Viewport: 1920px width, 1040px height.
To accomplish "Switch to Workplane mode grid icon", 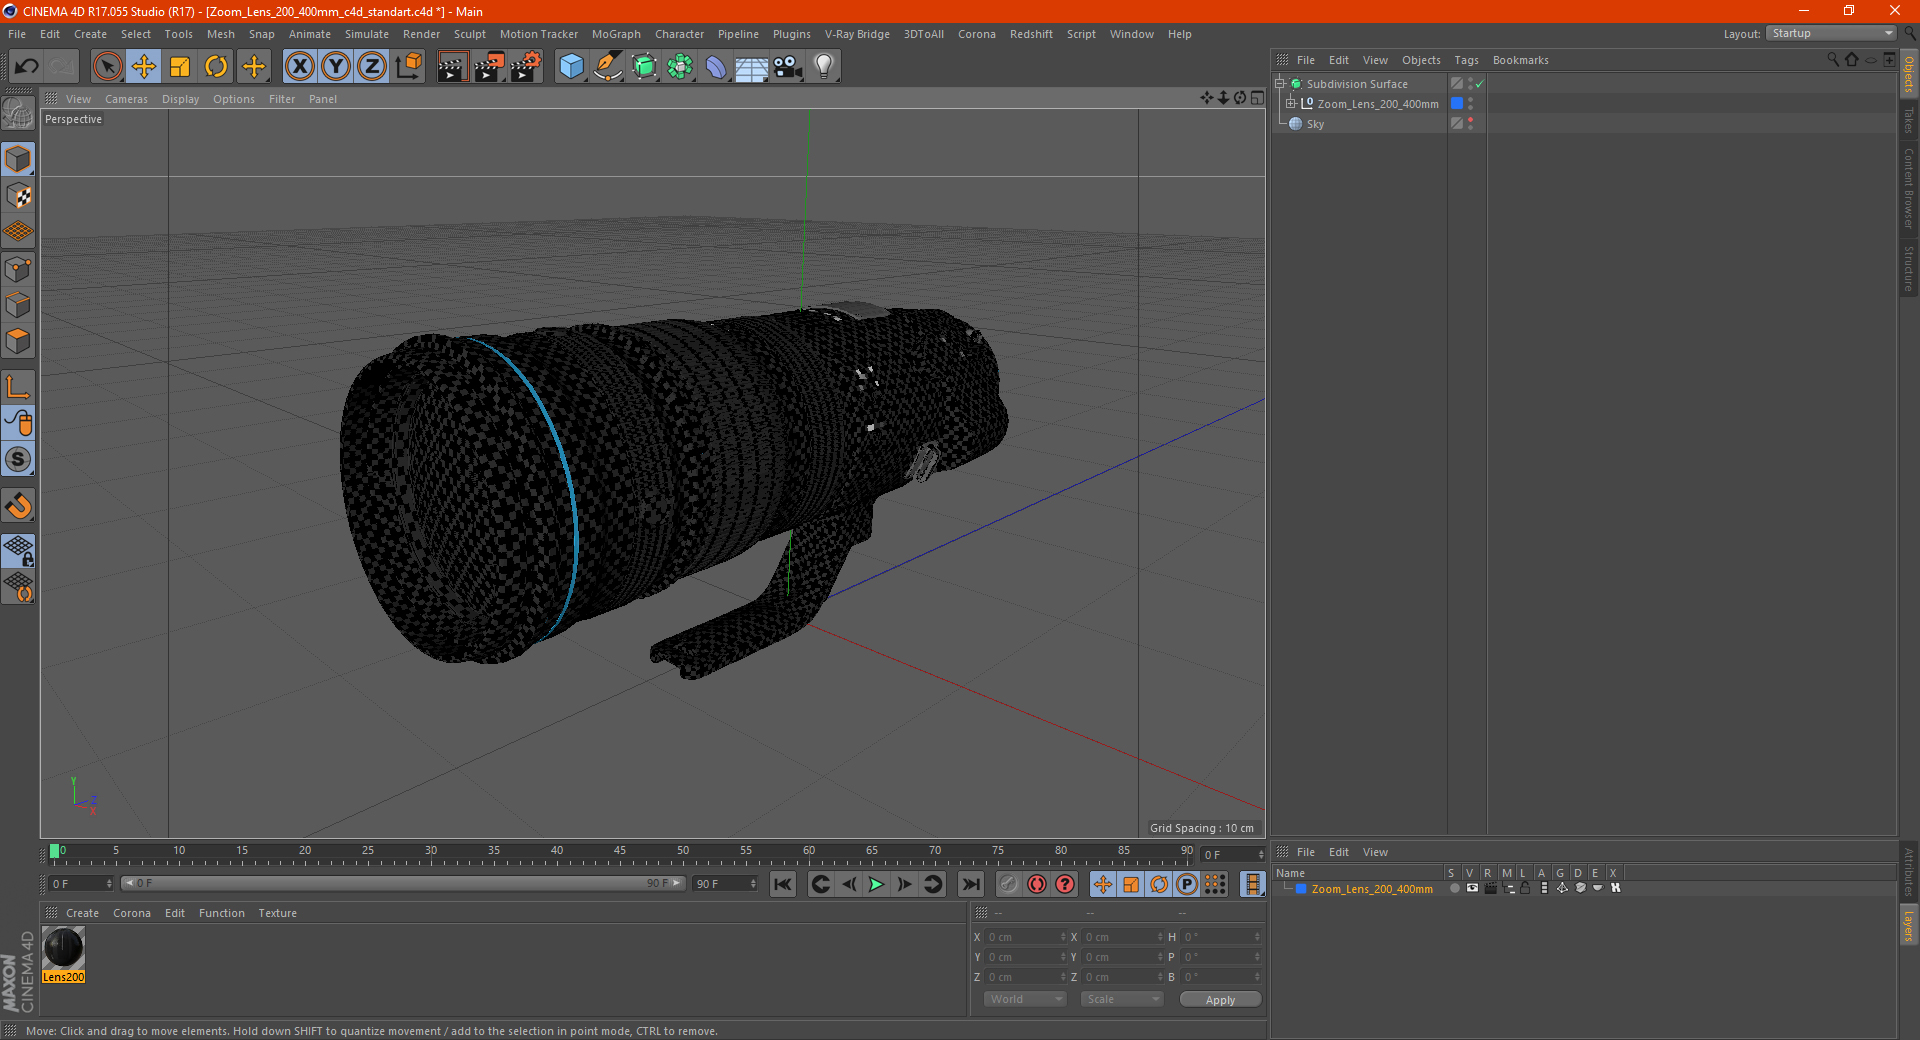I will 18,232.
